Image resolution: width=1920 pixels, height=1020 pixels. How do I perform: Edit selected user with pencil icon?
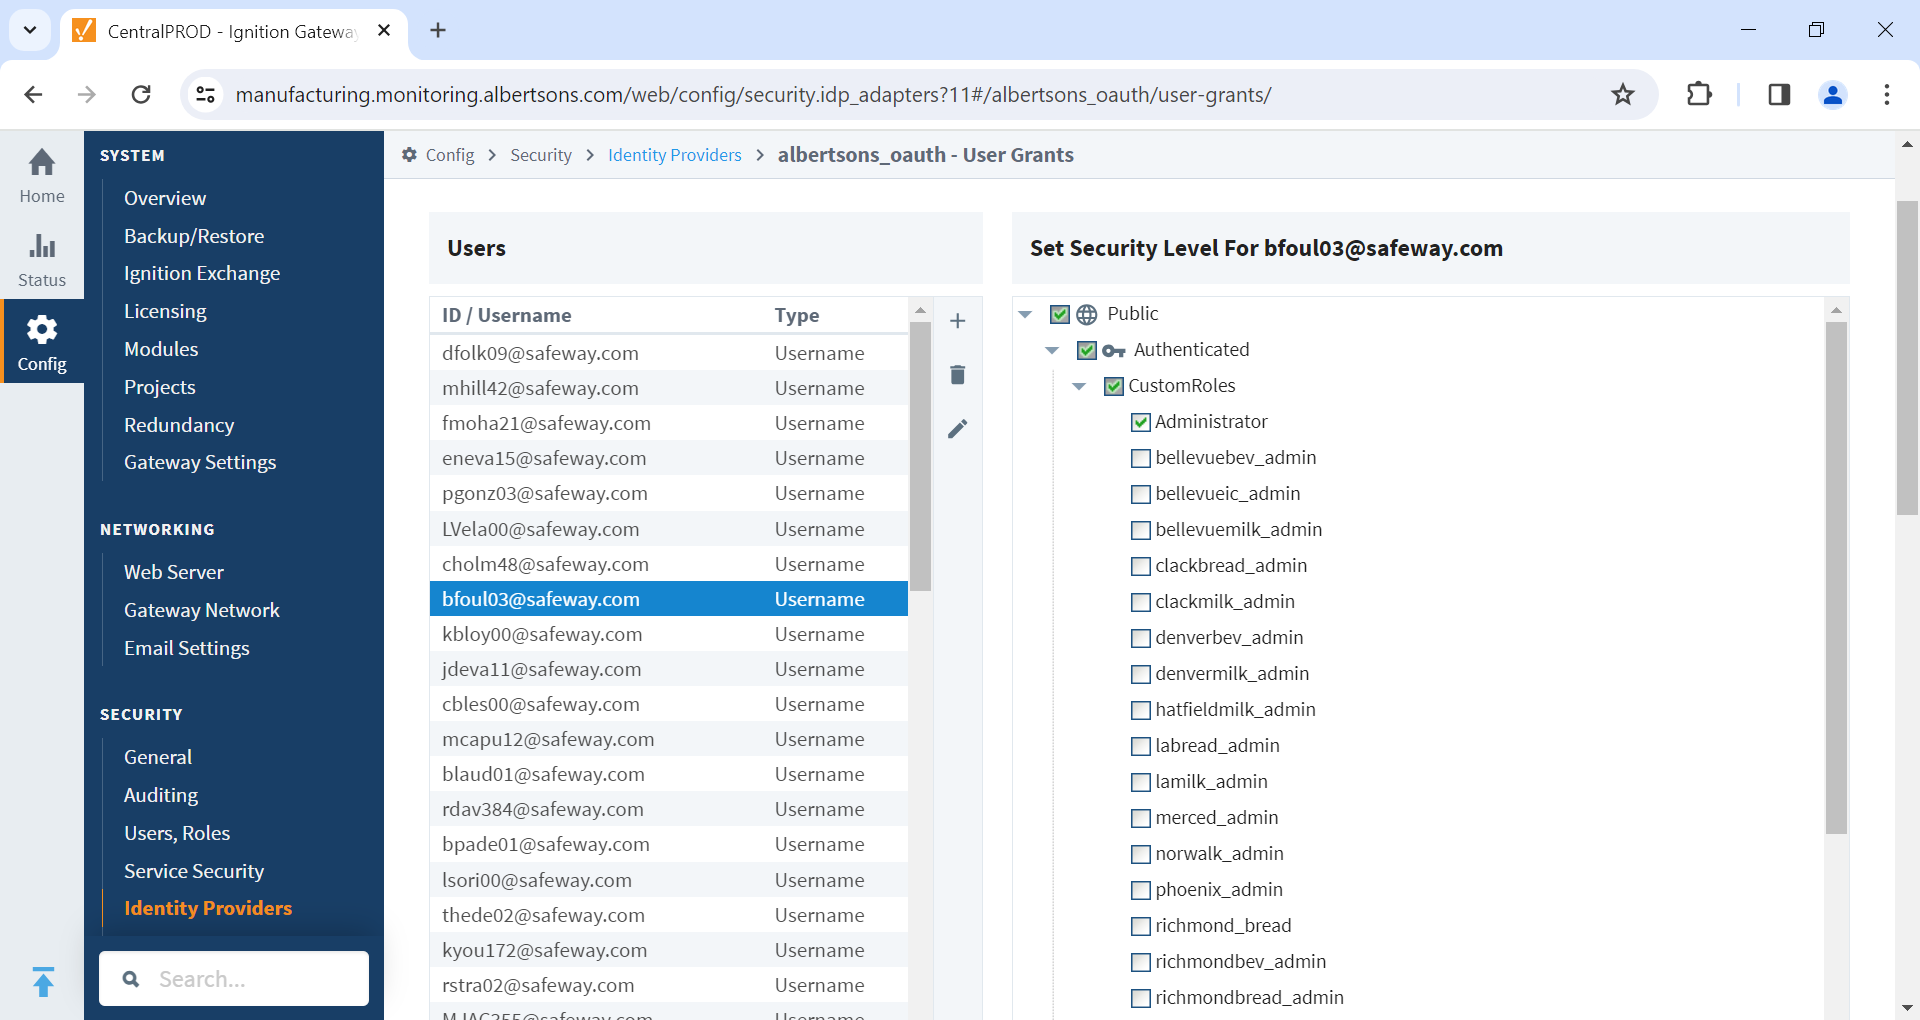click(957, 429)
